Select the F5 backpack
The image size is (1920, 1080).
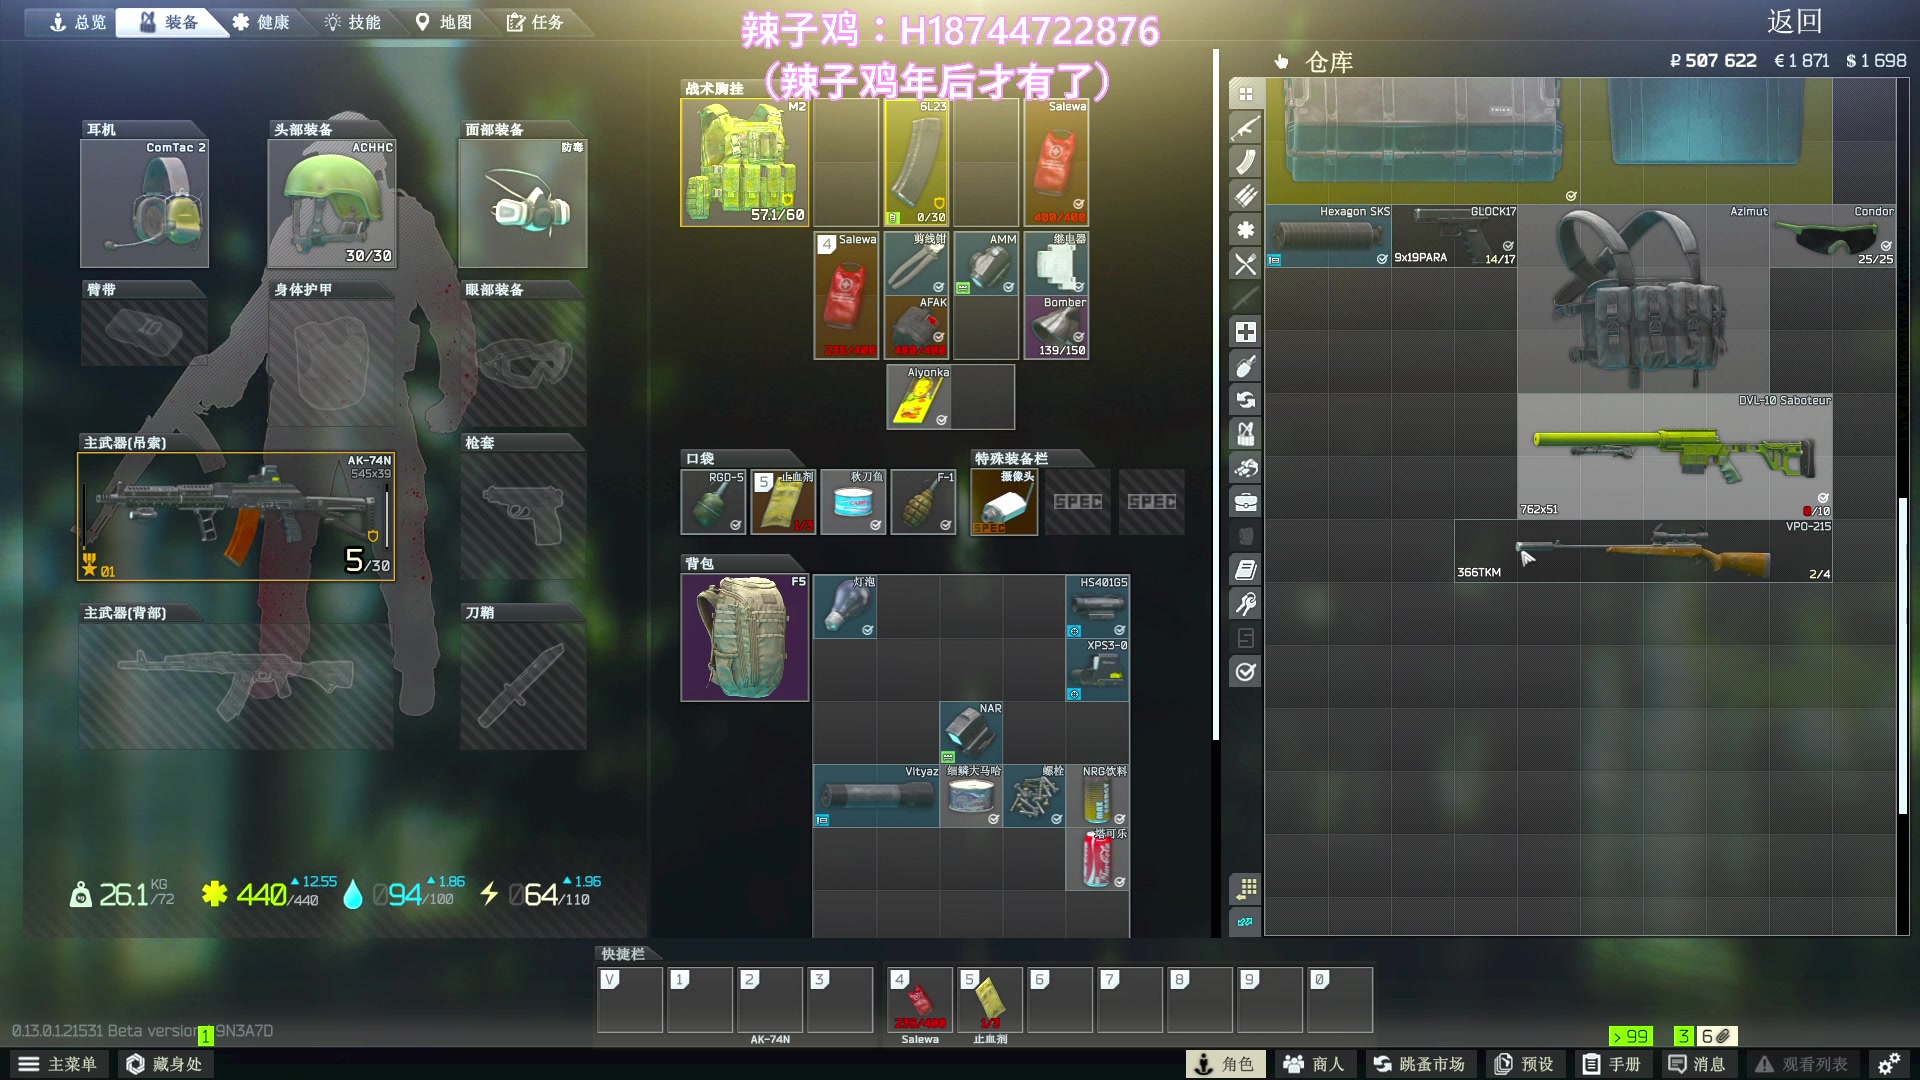[x=745, y=638]
